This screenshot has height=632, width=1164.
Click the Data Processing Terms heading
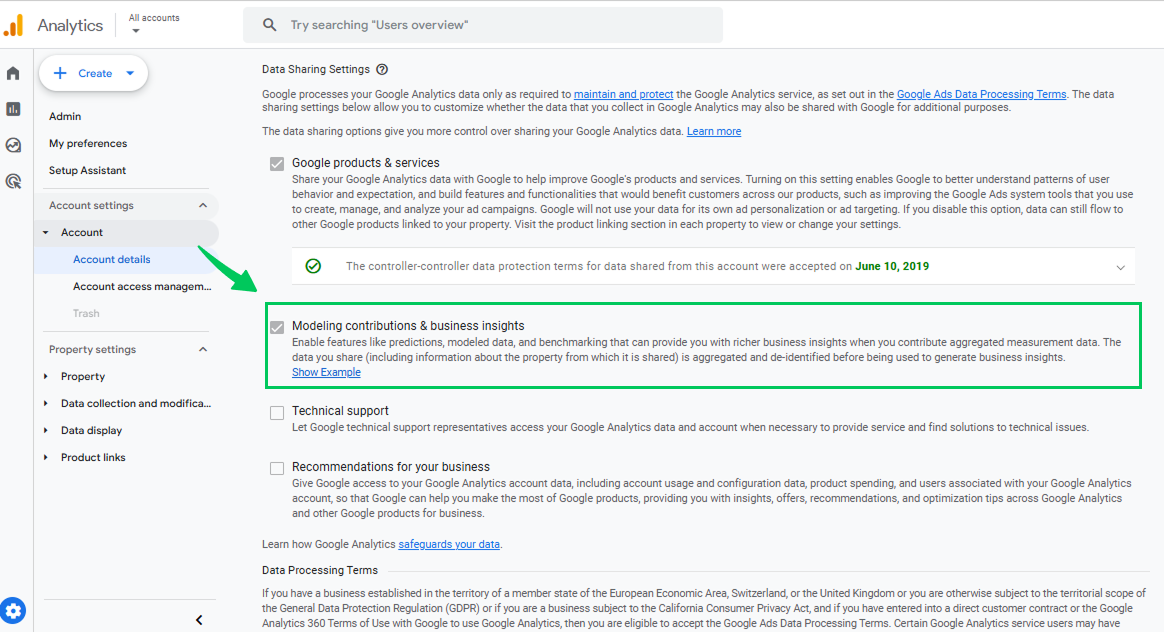pos(320,570)
